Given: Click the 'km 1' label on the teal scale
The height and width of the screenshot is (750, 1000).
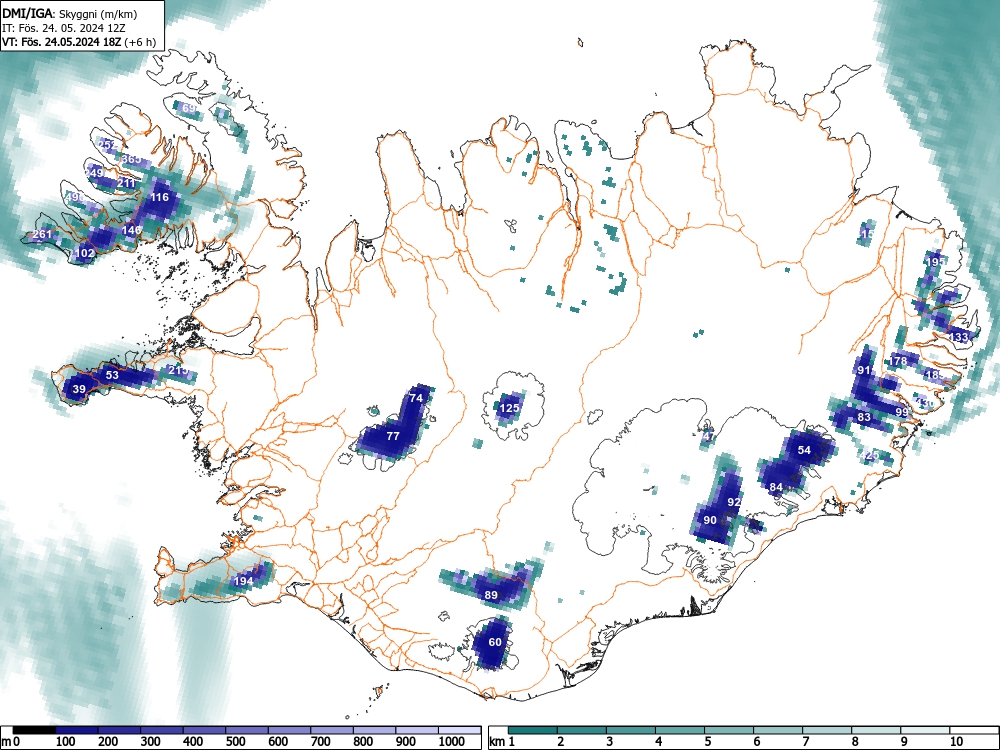Looking at the screenshot, I should click(502, 742).
